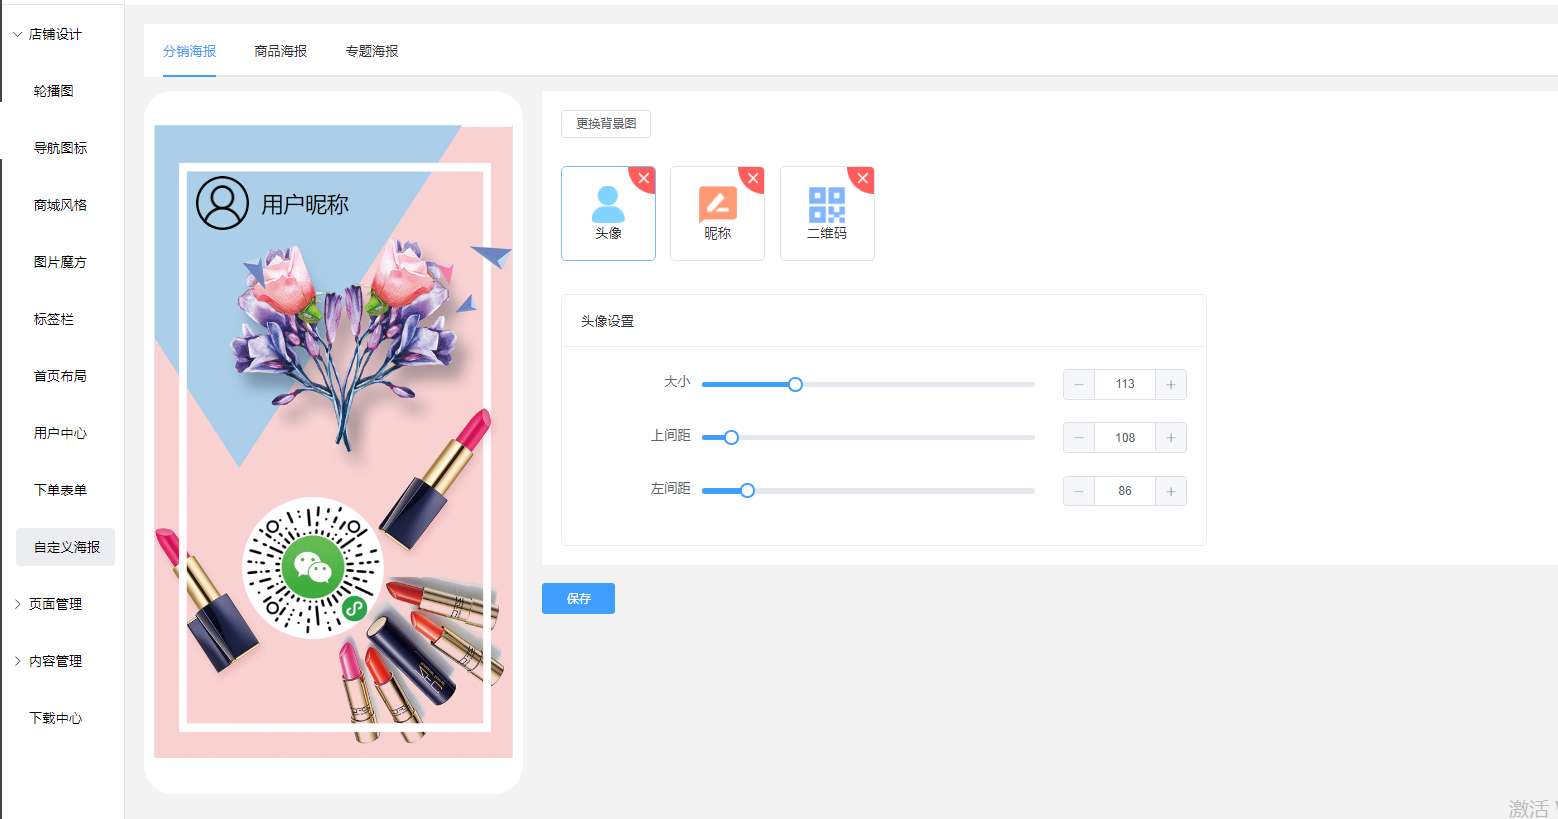Remove the 昵称 element with its red X

click(x=753, y=178)
